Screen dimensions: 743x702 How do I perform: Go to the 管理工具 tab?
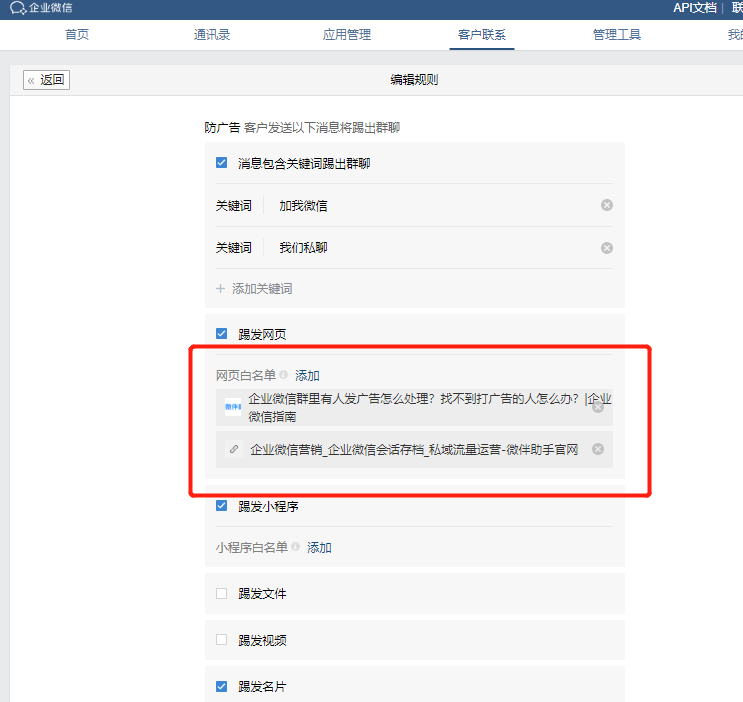(x=617, y=35)
